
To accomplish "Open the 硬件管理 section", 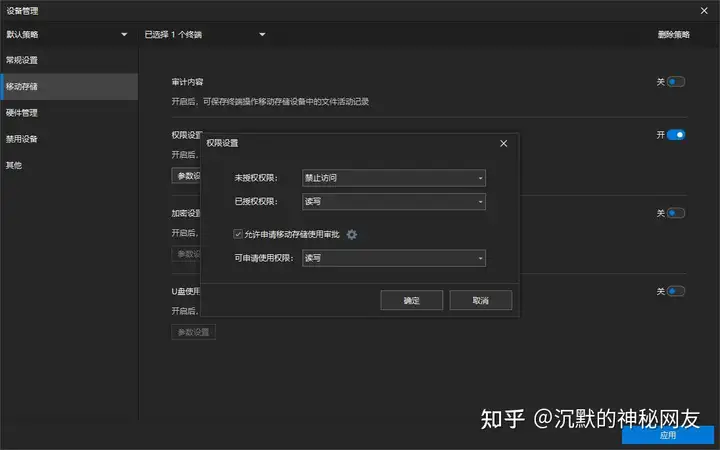I will (x=69, y=112).
